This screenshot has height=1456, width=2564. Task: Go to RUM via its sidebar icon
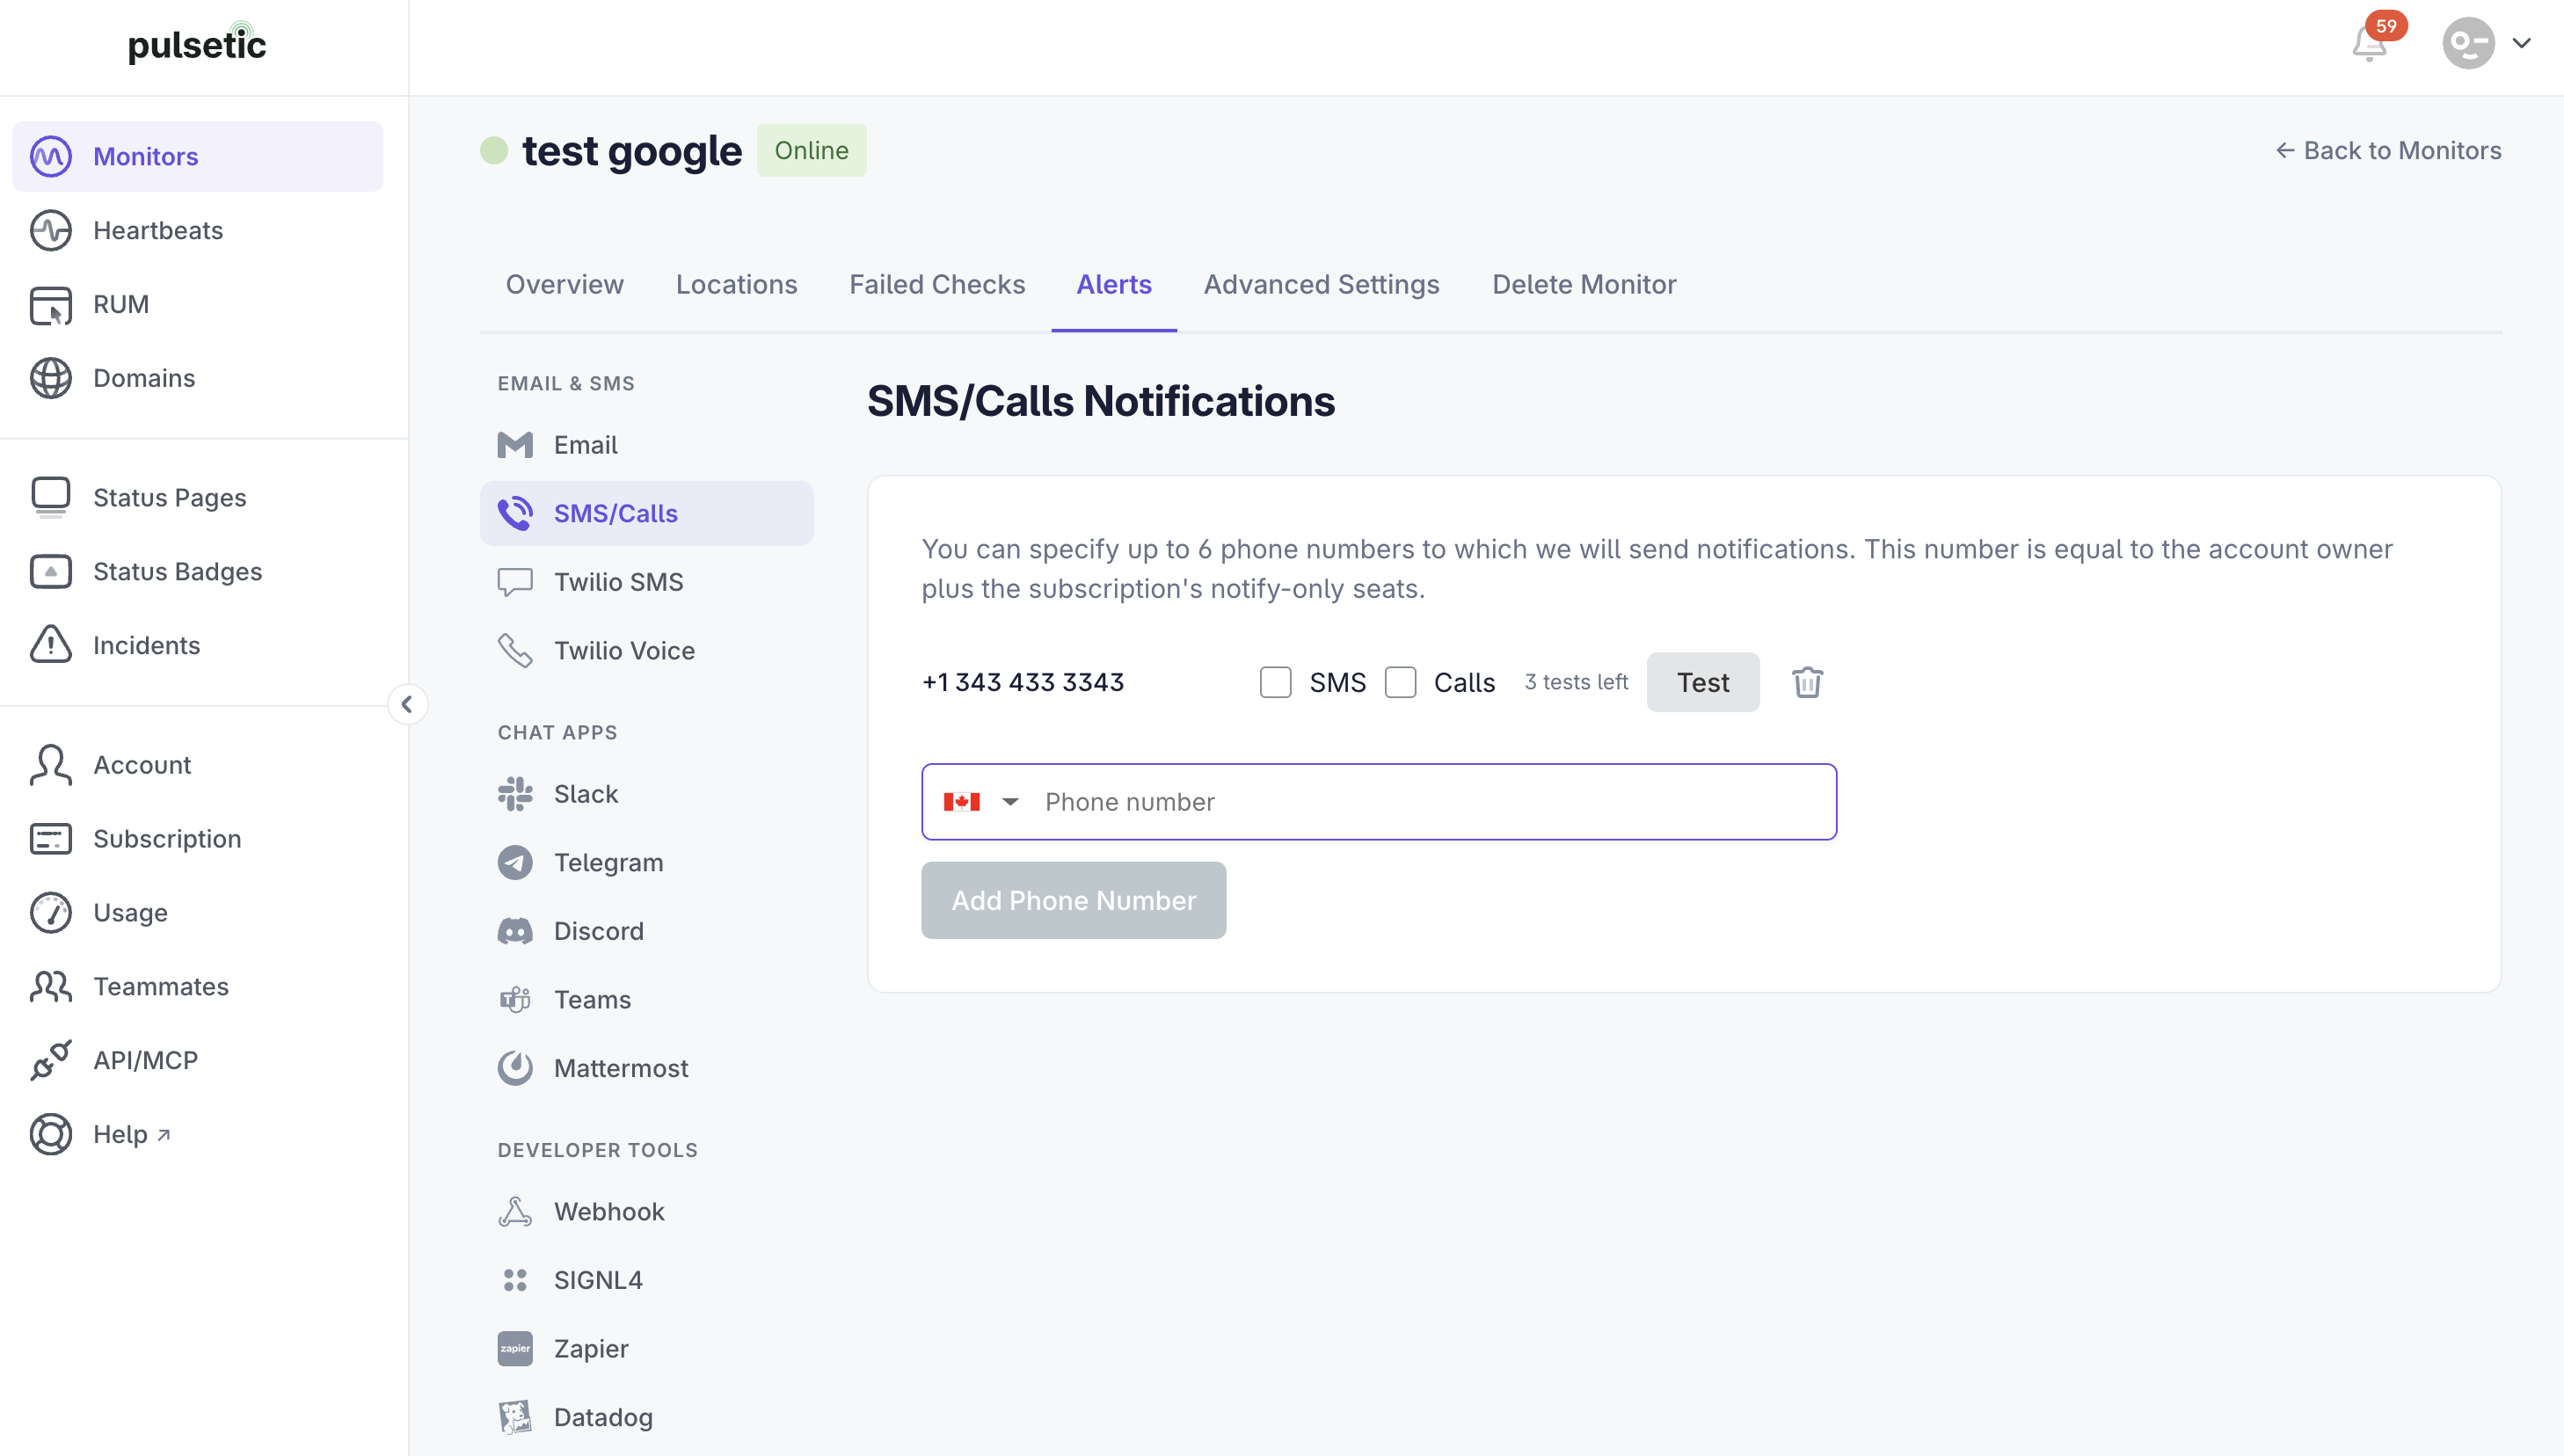tap(51, 304)
